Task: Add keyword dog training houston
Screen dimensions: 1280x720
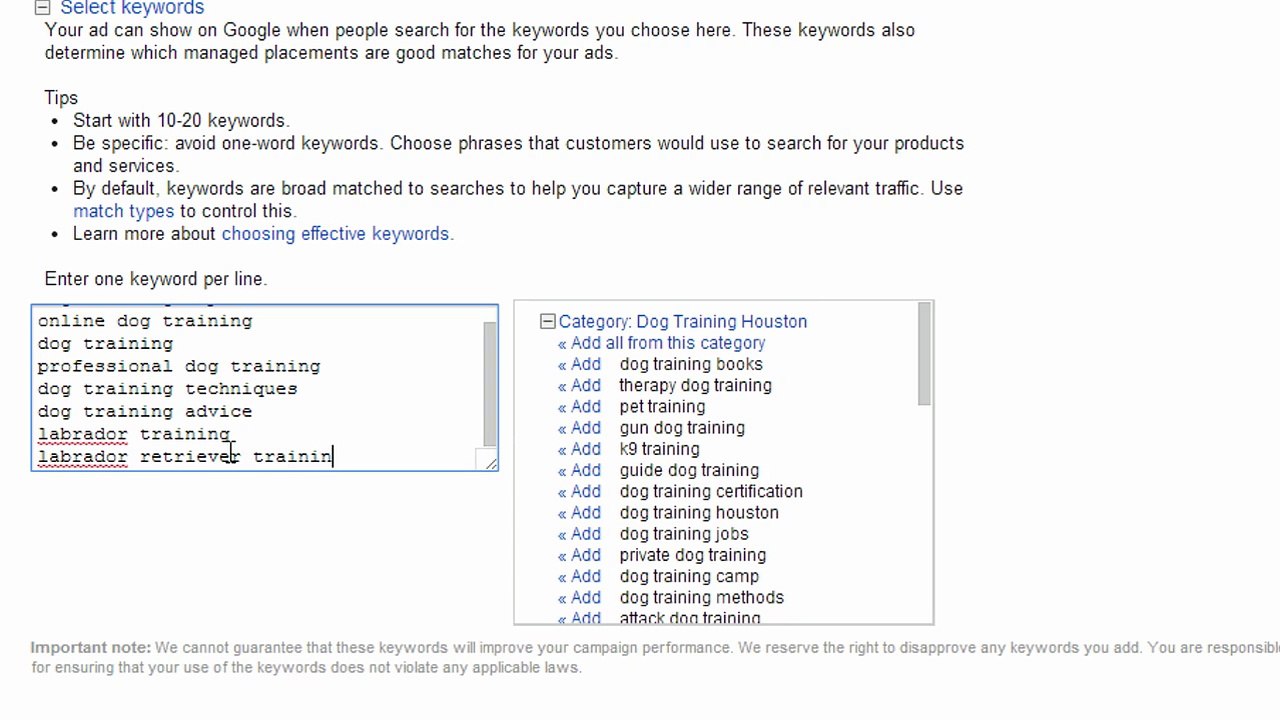Action: coord(579,512)
